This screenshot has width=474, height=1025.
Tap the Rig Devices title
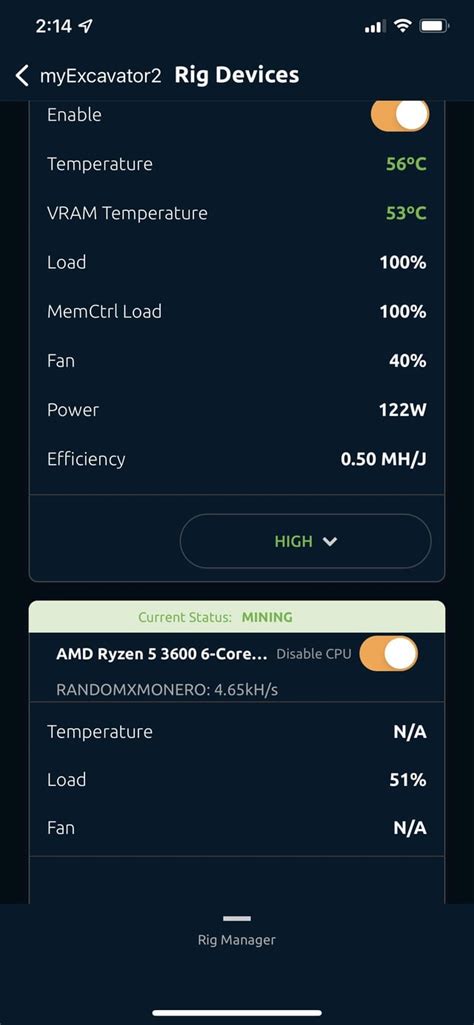[x=237, y=75]
